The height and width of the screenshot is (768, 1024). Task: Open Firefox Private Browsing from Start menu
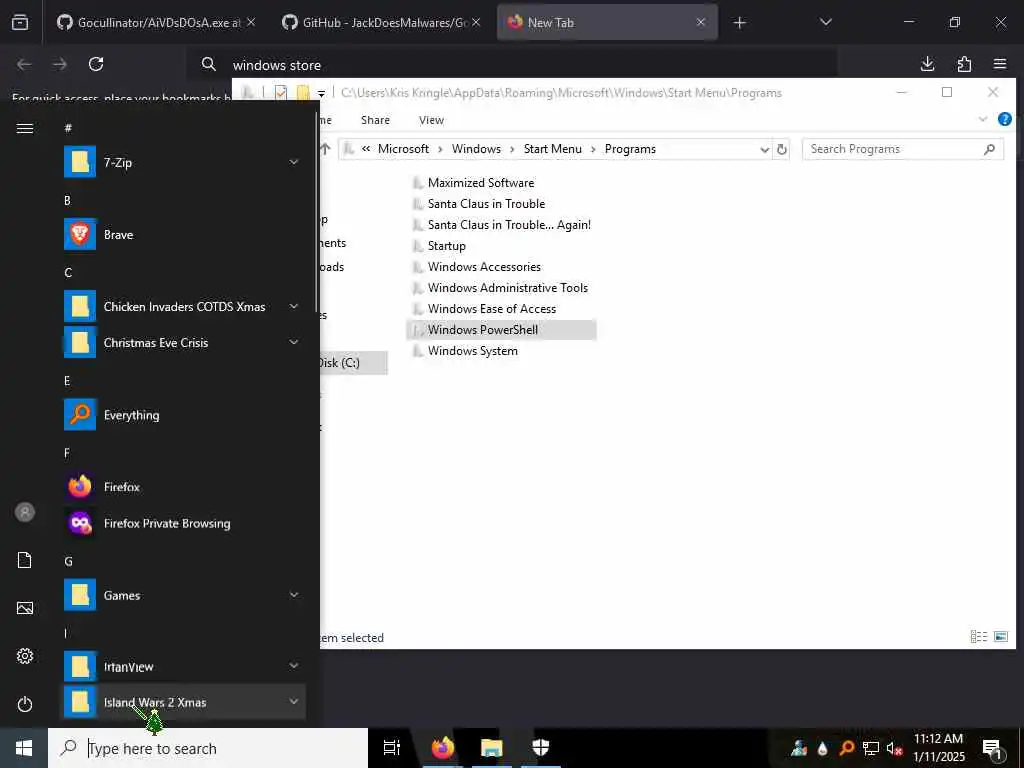tap(184, 523)
